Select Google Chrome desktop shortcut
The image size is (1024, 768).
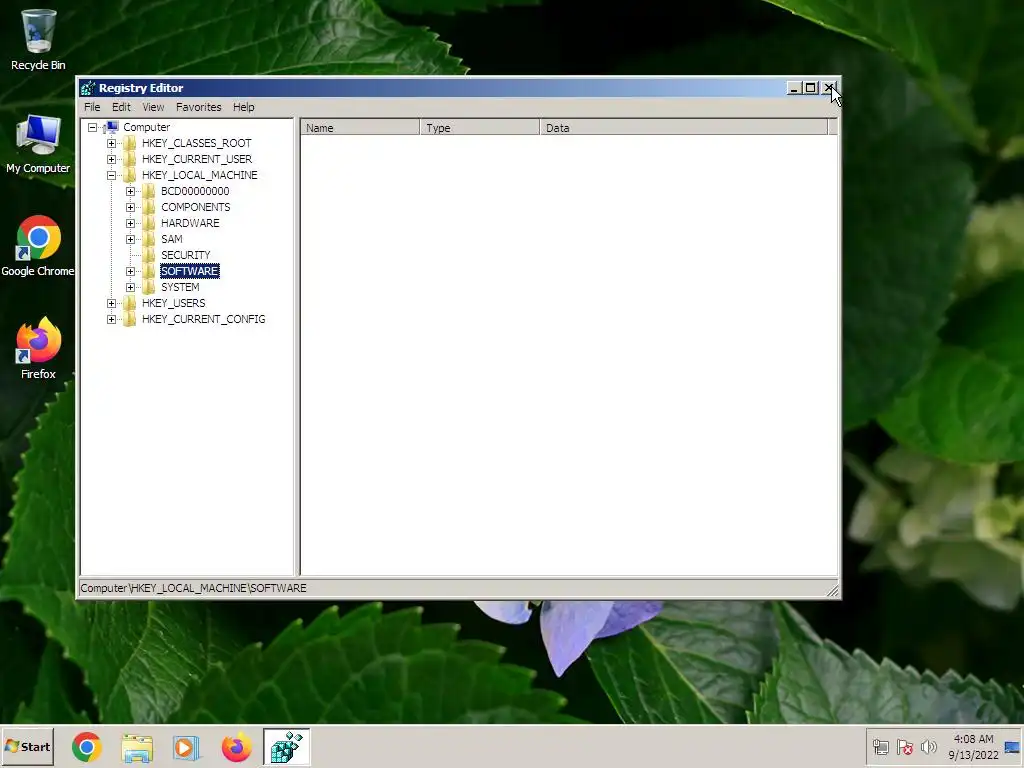38,246
